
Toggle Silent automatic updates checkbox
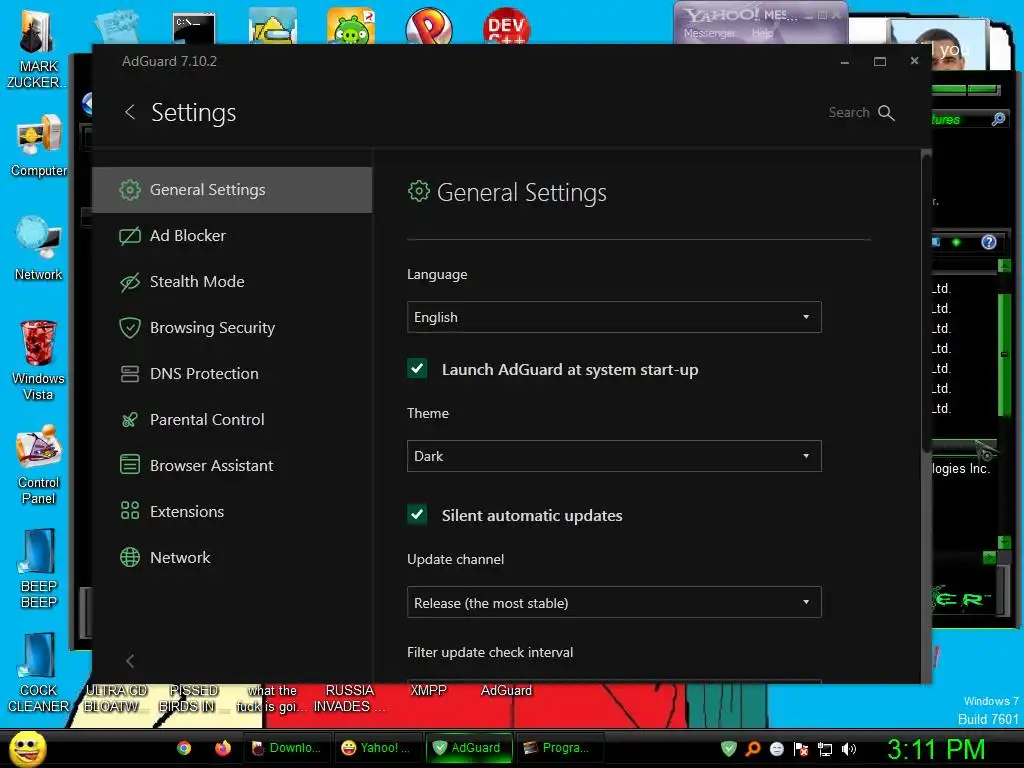(417, 515)
